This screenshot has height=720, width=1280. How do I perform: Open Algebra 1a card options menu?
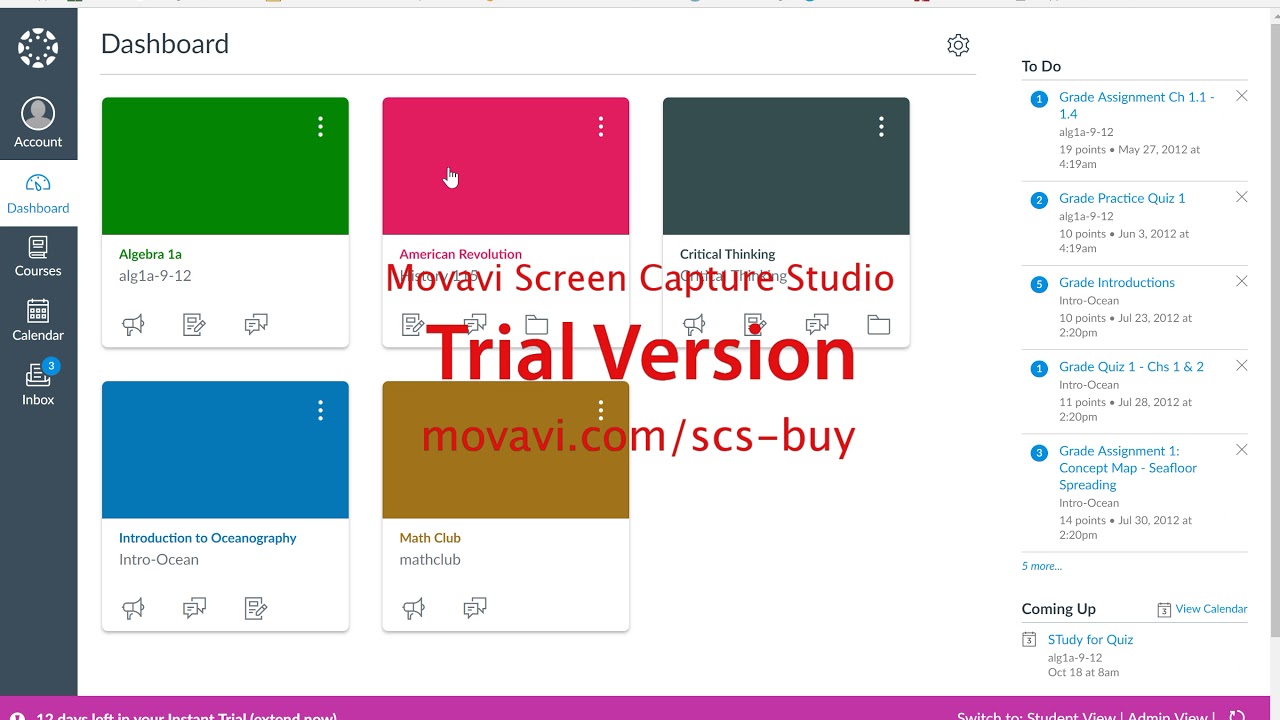(320, 126)
